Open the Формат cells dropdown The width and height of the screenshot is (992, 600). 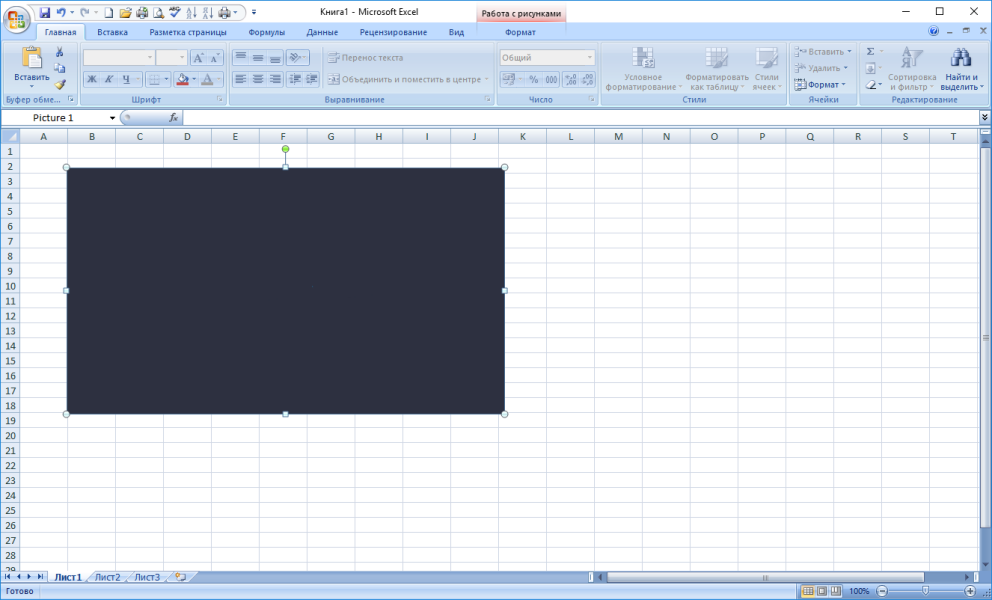coord(820,84)
